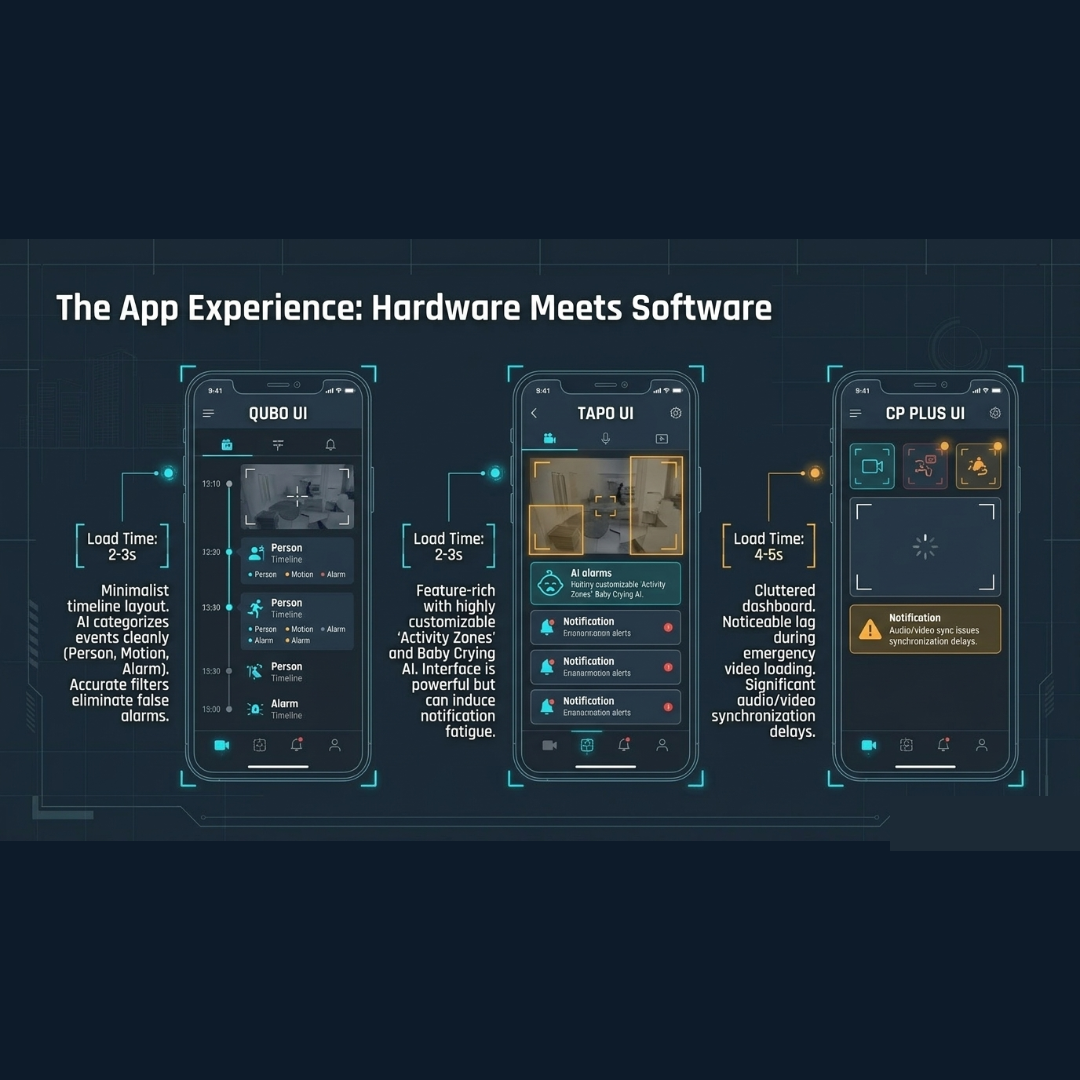Tap the scan icon in QUBO bottom bar

260,745
